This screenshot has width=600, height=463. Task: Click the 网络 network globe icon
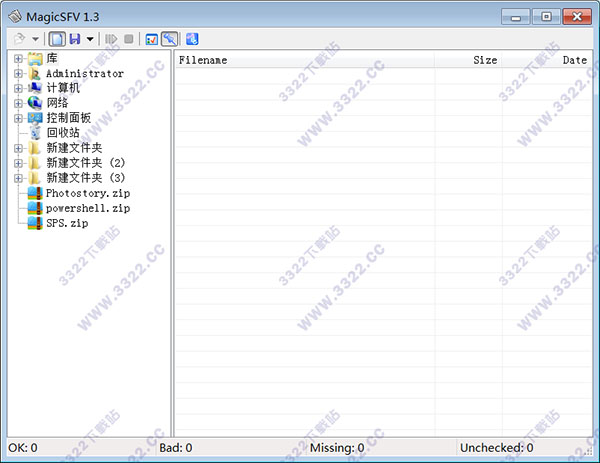[35, 103]
